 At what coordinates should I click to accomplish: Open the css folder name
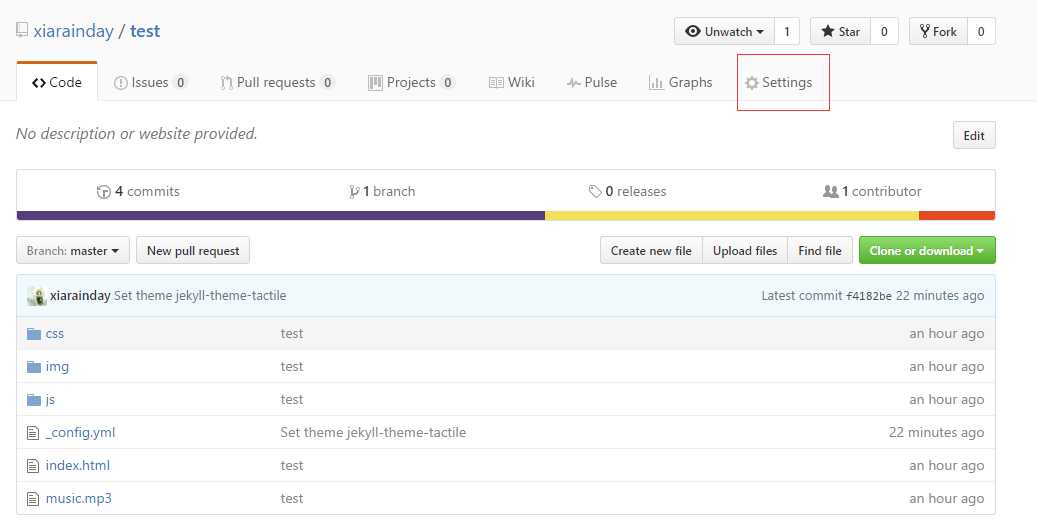coord(55,333)
